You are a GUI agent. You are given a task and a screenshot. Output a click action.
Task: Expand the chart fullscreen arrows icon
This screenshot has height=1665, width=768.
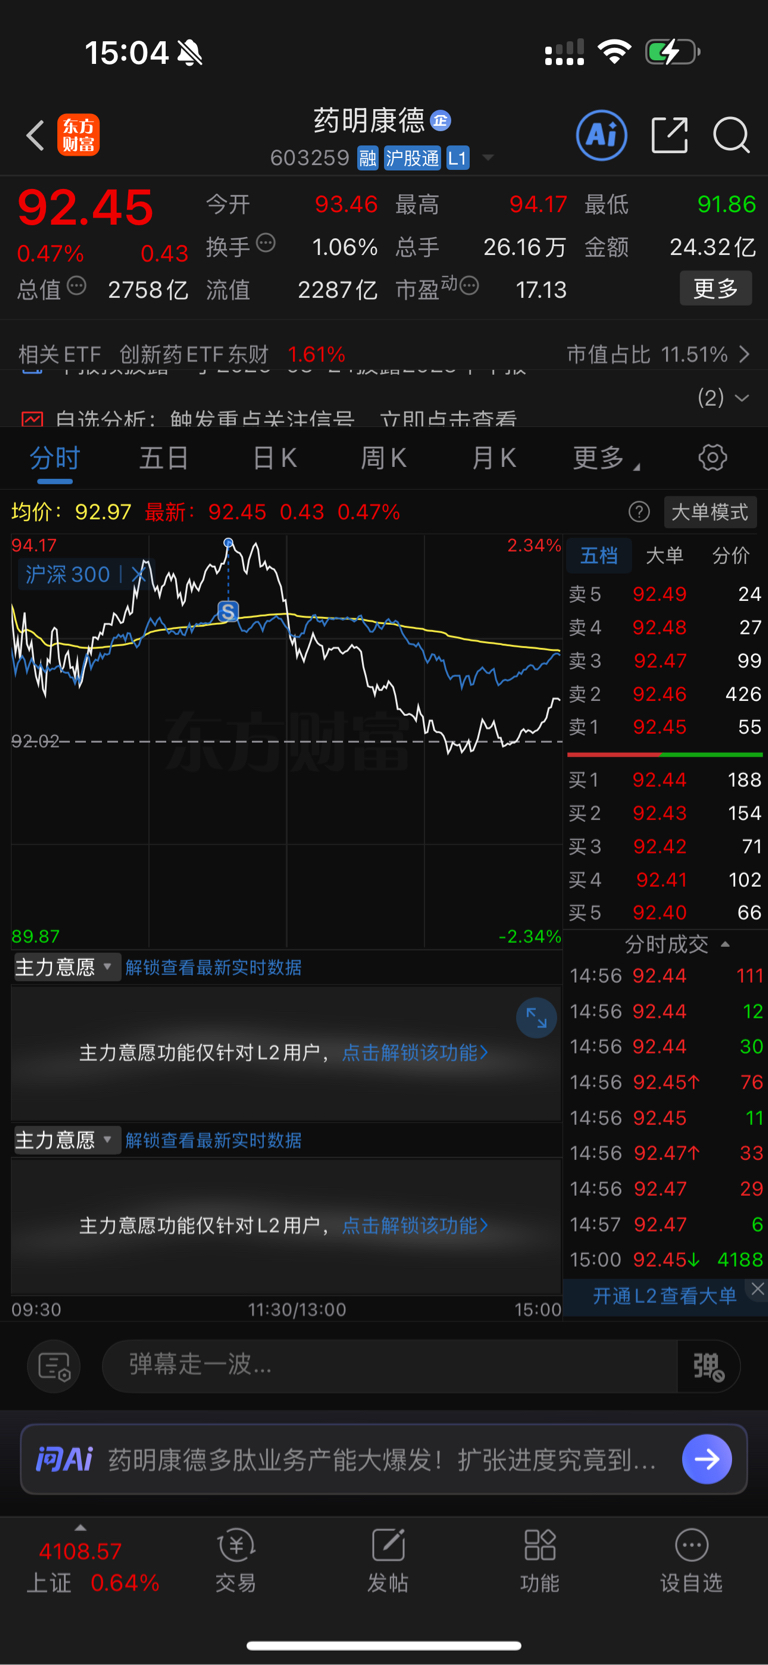[x=536, y=1018]
